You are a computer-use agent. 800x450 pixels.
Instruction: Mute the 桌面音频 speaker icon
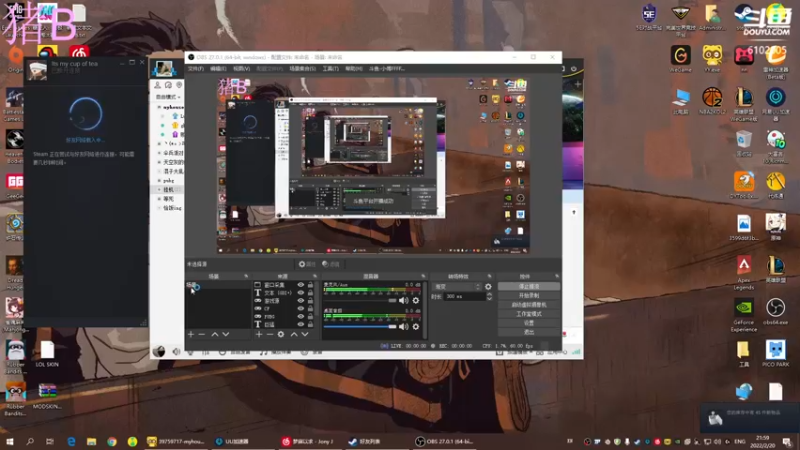coord(404,327)
